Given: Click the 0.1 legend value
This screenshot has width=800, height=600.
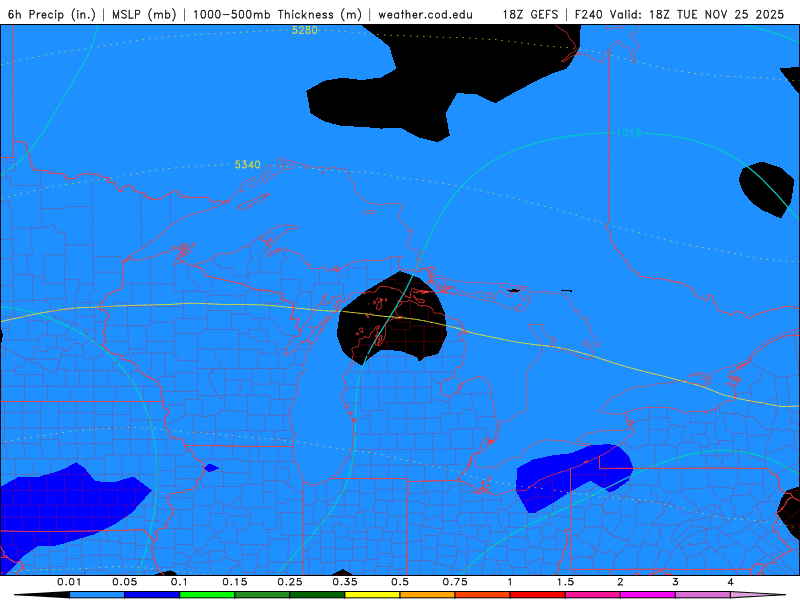Looking at the screenshot, I should click(179, 582).
